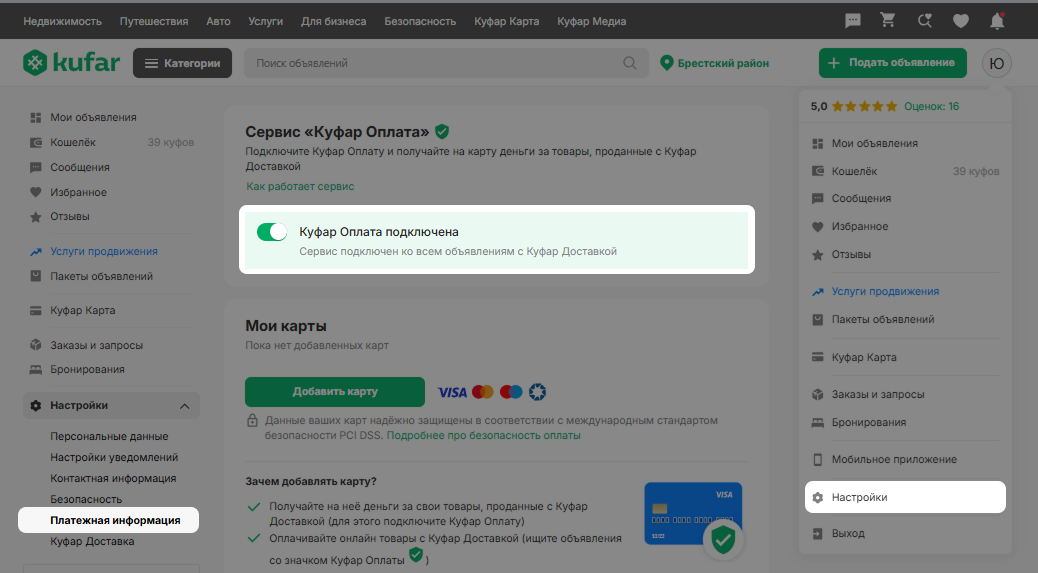Open Бронирования in left sidebar

[87, 369]
